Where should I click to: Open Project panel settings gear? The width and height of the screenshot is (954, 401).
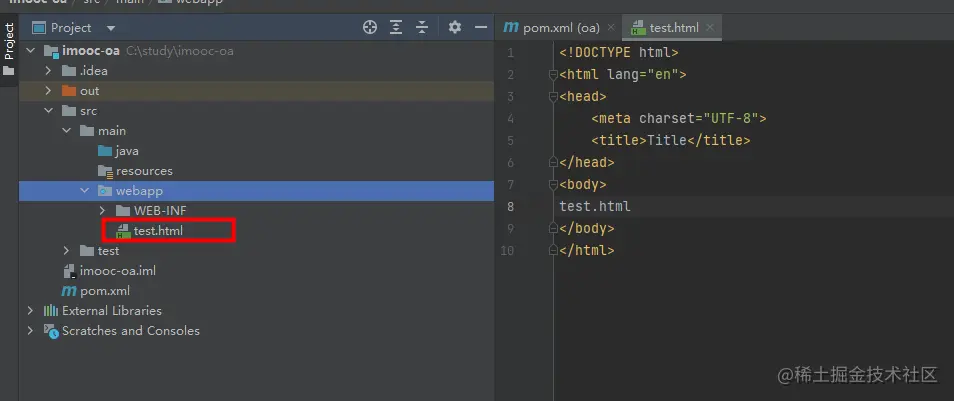455,27
